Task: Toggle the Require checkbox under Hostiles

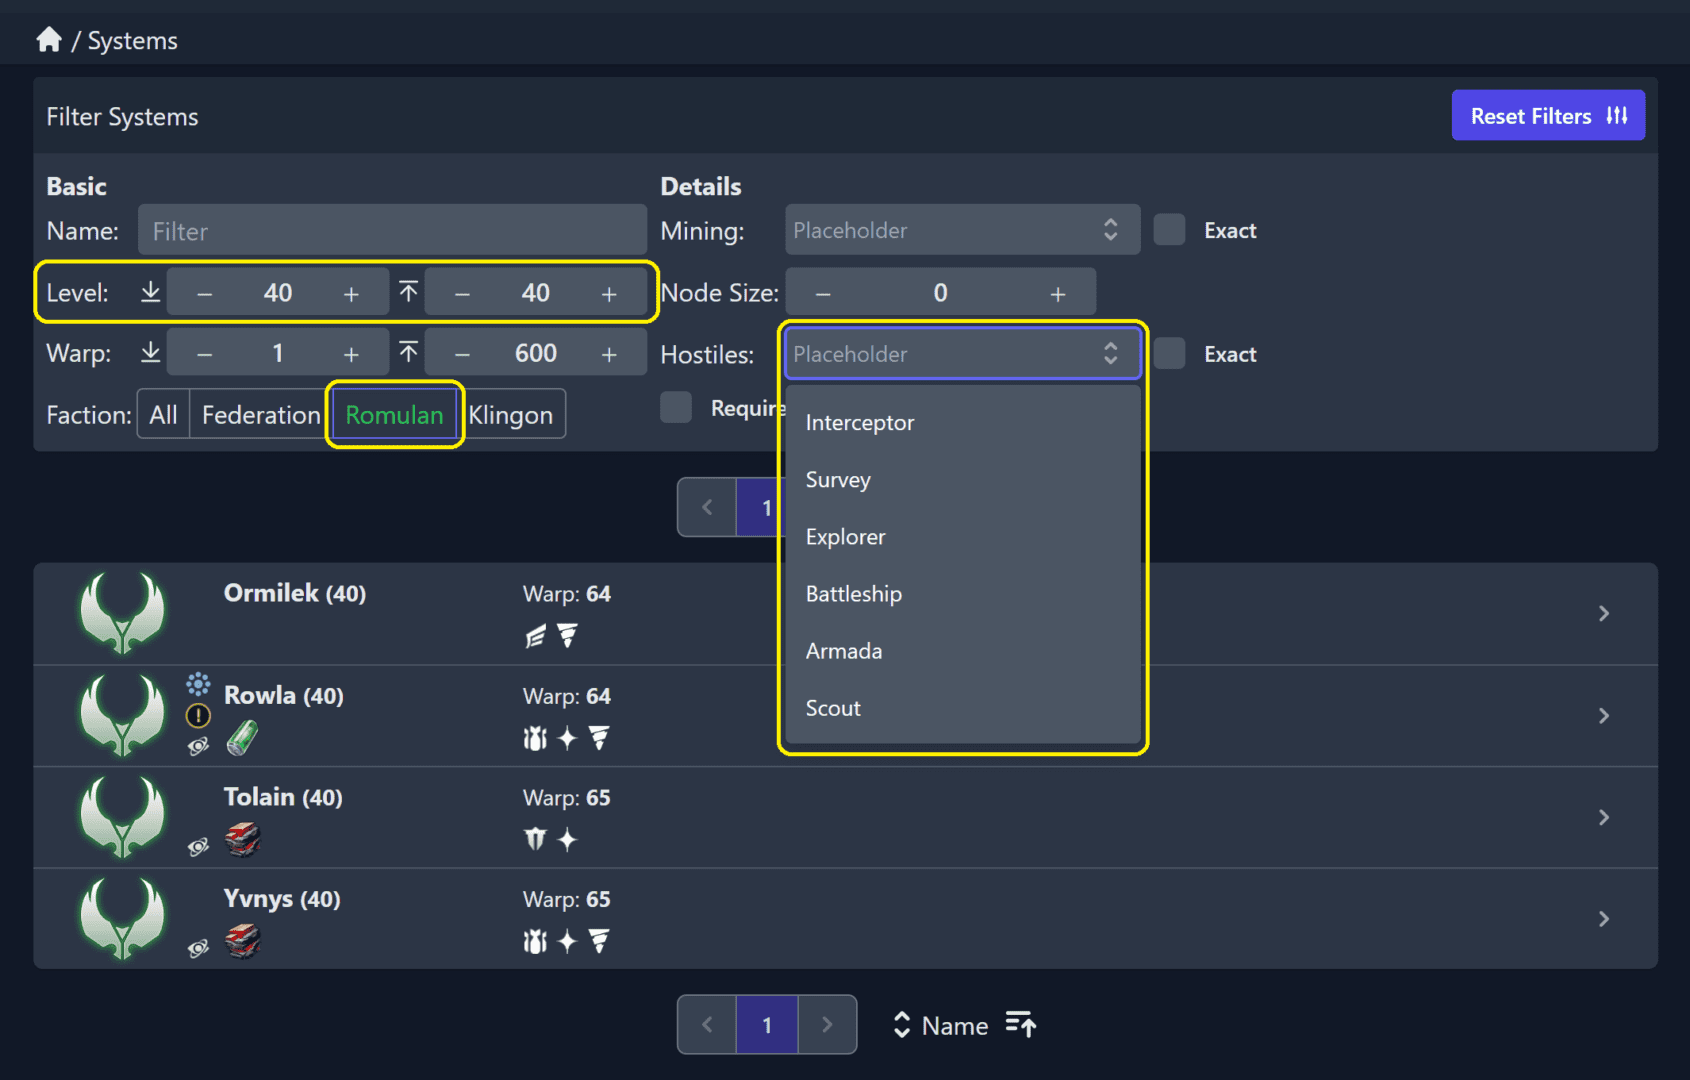Action: pos(676,408)
